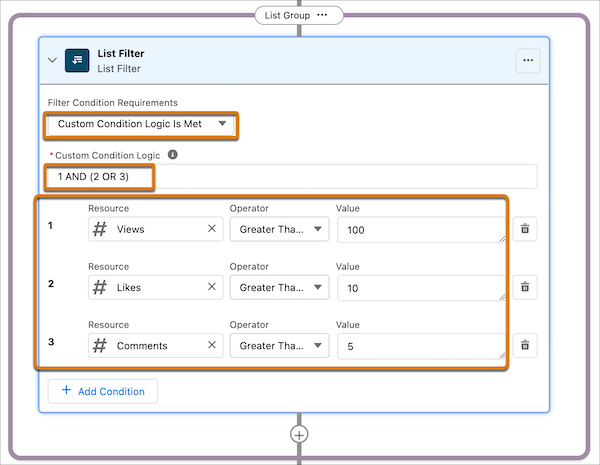Click the Custom Condition Logic text field
Viewport: 600px width, 465px height.
[x=292, y=176]
